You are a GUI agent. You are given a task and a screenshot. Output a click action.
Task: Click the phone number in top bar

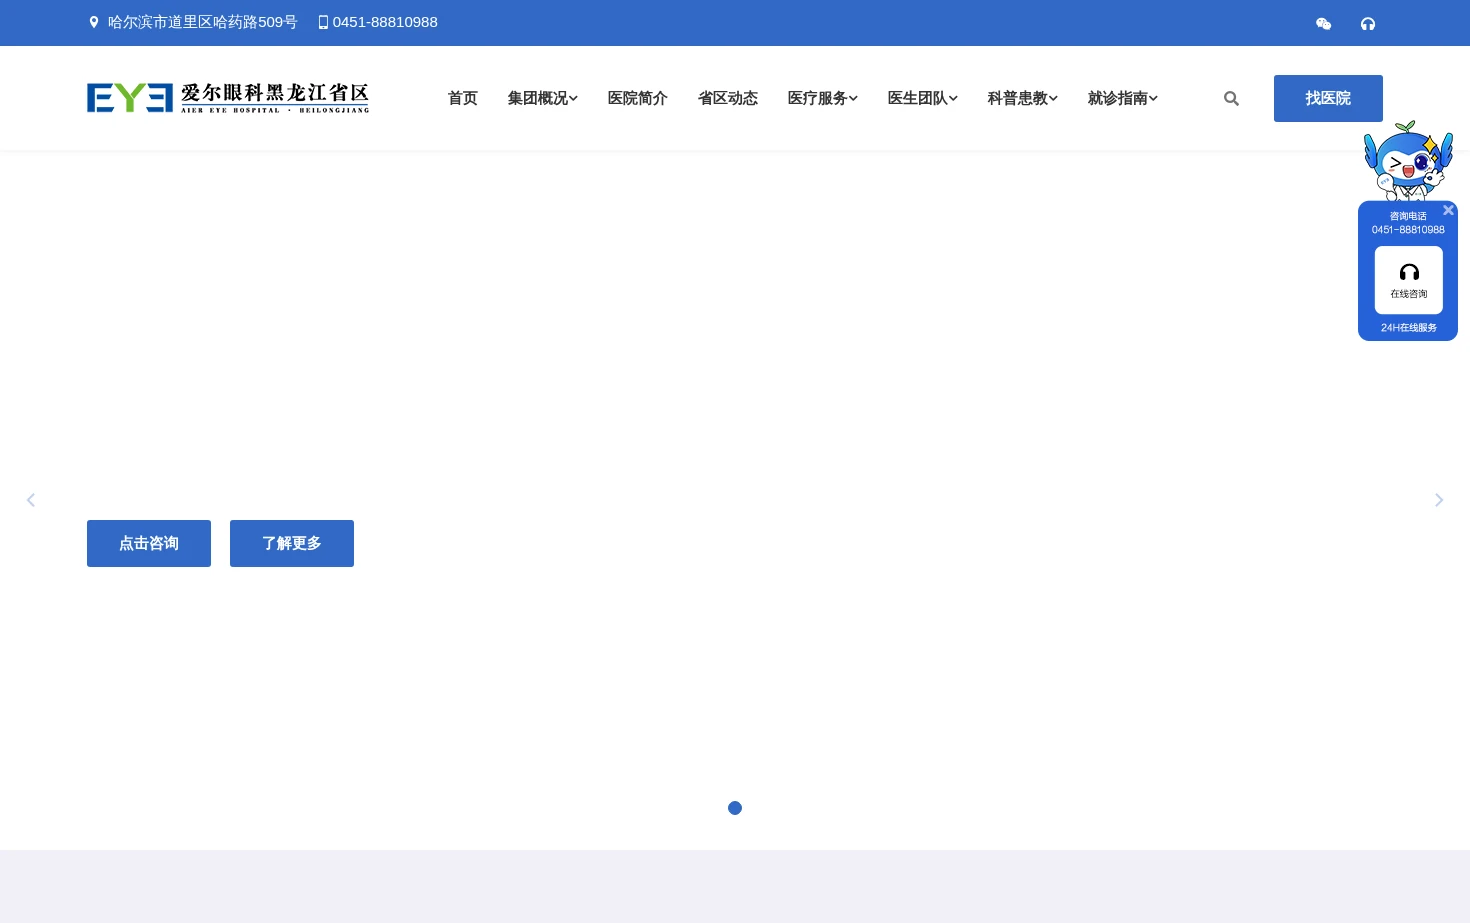coord(385,22)
